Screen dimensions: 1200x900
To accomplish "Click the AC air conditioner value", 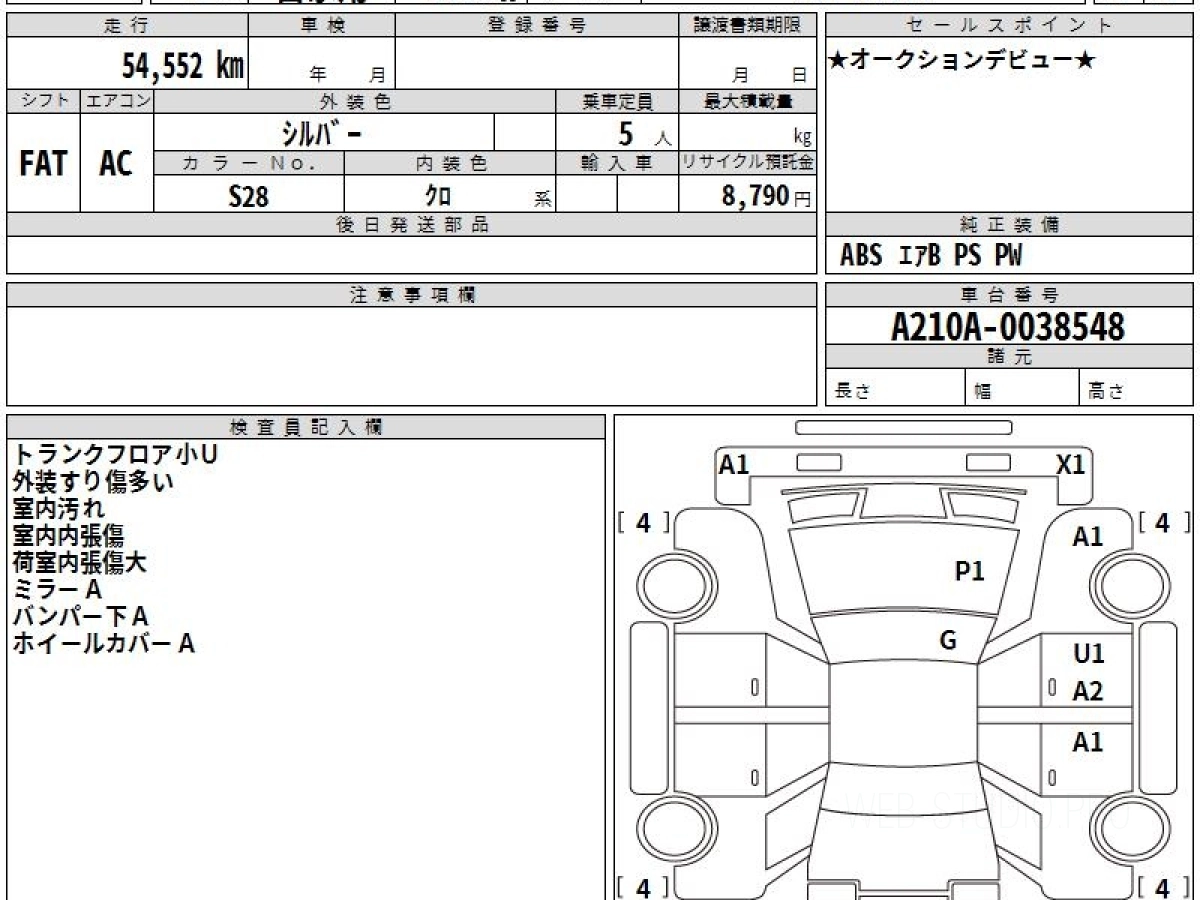I will (x=116, y=163).
